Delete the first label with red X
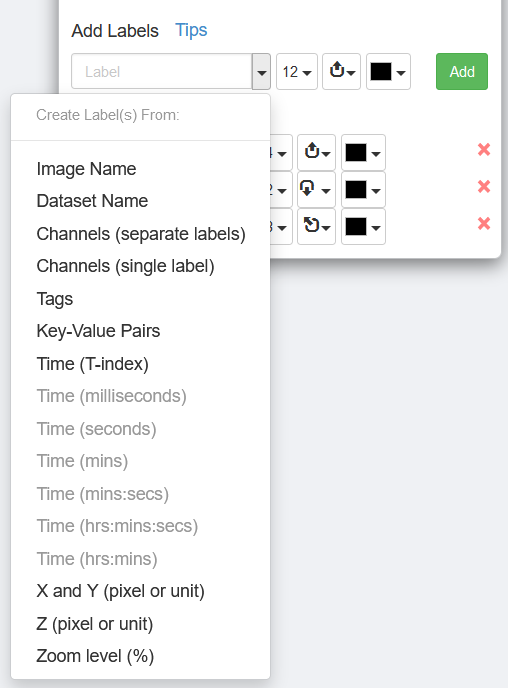Viewport: 508px width, 688px height. coord(484,150)
